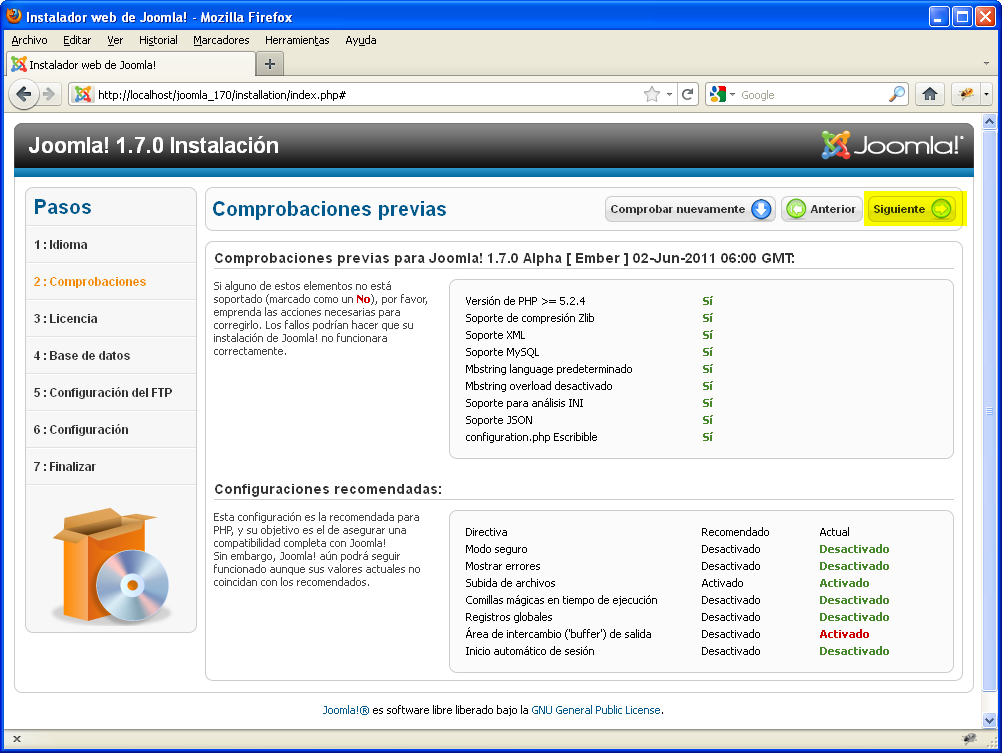Click the page scrollbar down arrow
1002x753 pixels.
pyautogui.click(x=989, y=720)
